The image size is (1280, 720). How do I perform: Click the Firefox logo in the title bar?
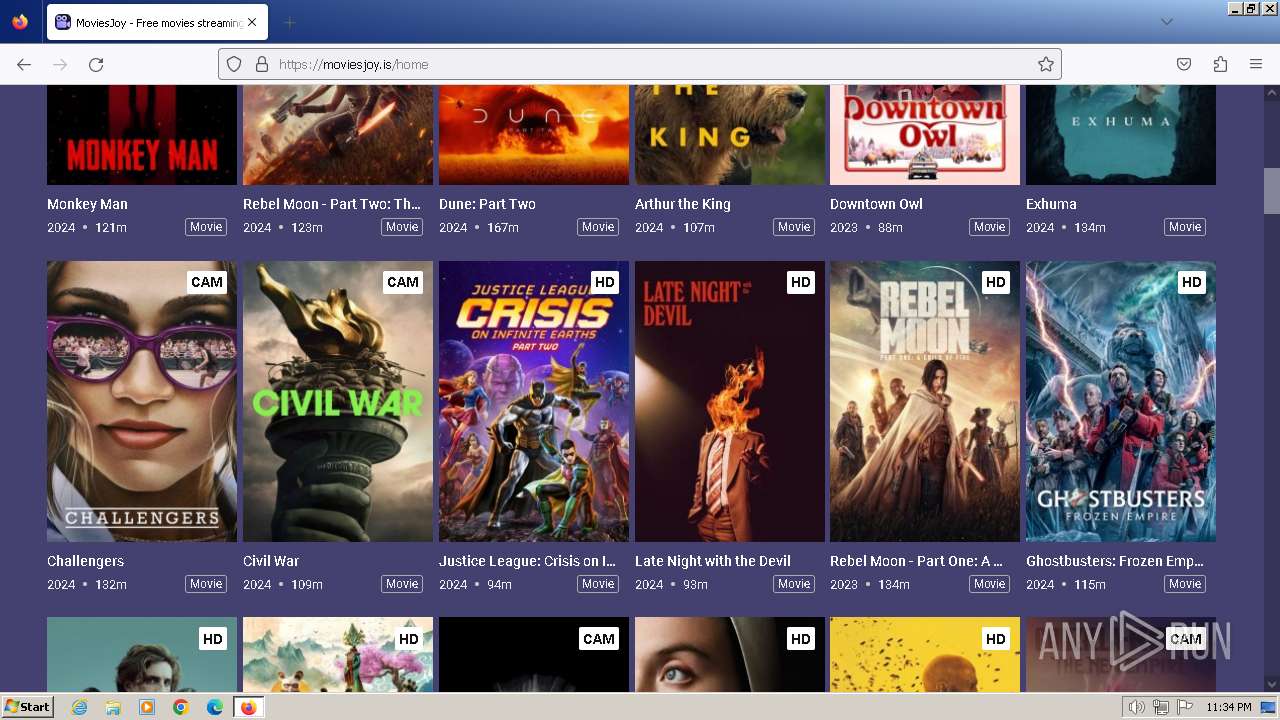[20, 22]
